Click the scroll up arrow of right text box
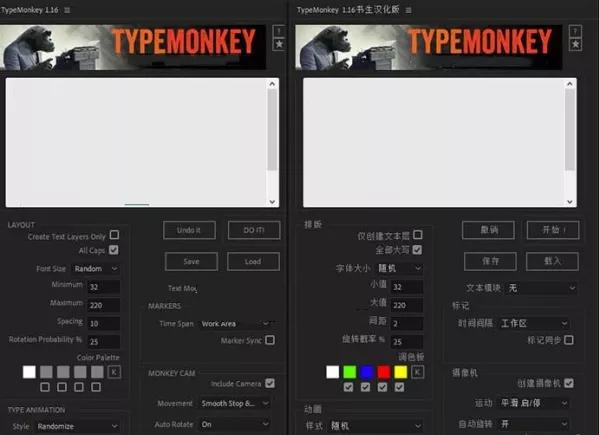The image size is (599, 435). pos(570,84)
